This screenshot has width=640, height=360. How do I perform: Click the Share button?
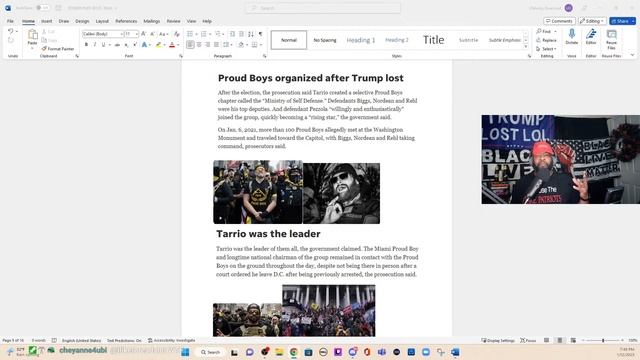point(622,21)
